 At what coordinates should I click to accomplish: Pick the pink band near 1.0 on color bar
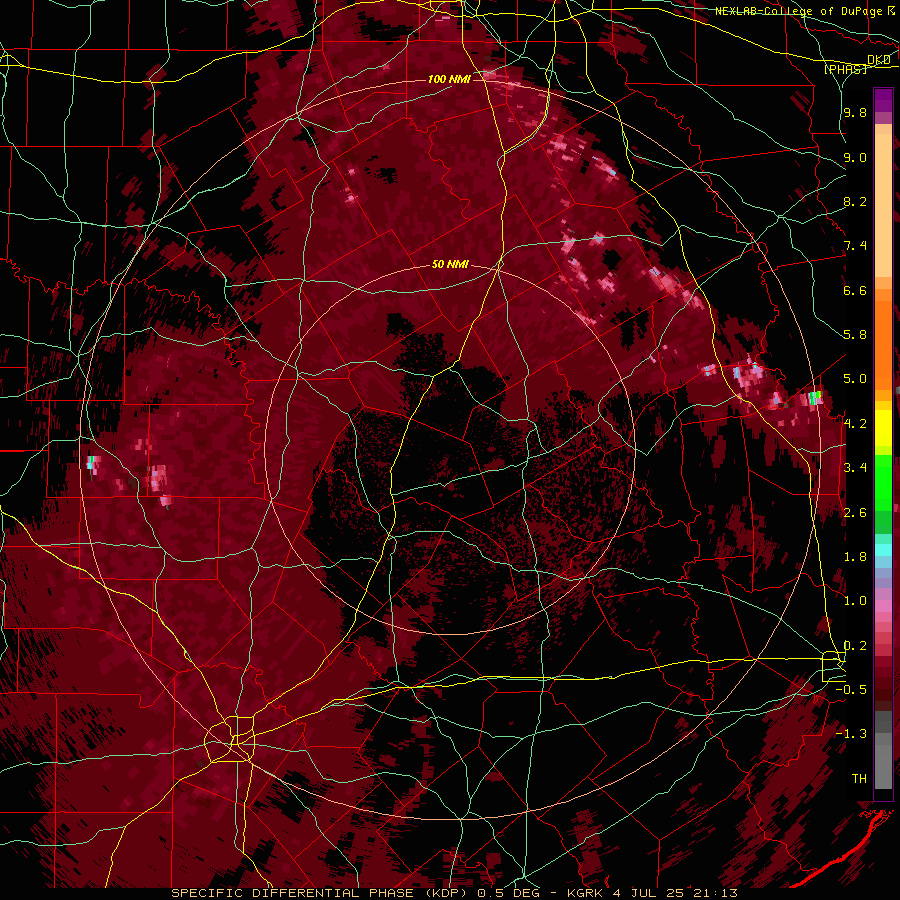tap(883, 606)
